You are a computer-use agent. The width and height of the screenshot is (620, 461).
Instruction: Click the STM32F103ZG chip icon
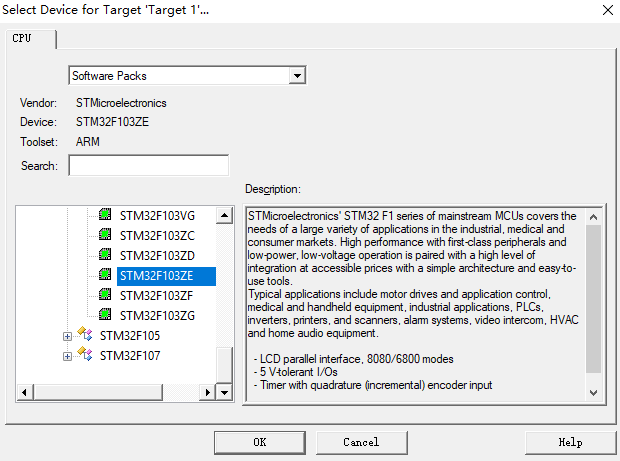tap(105, 314)
